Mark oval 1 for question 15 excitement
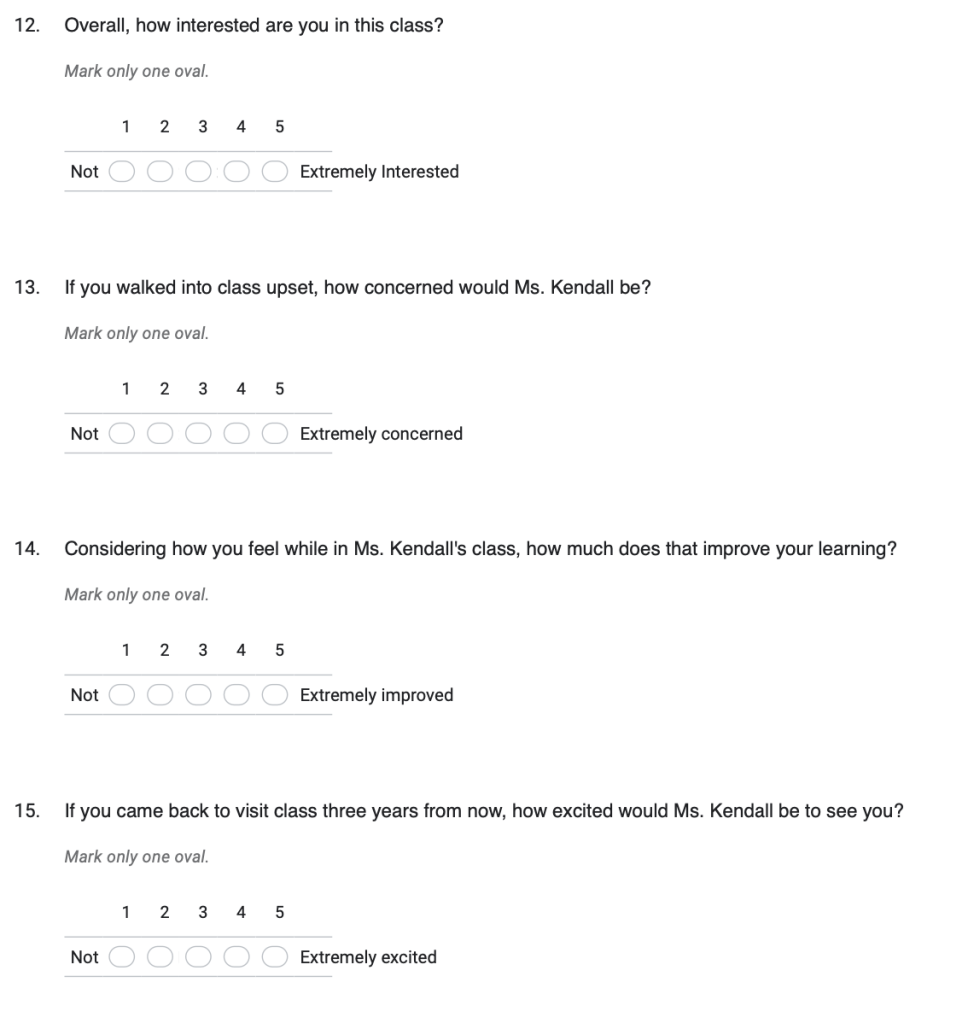968x1023 pixels. coord(122,957)
